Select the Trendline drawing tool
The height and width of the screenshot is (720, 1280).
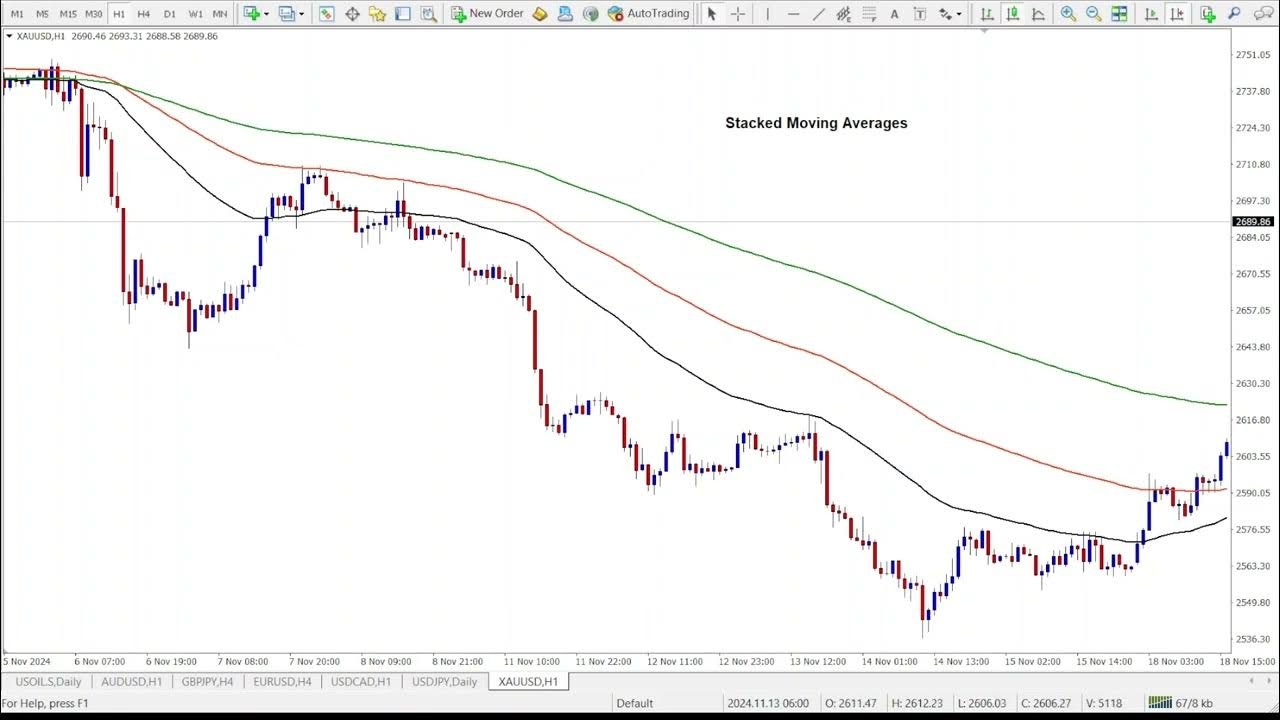pos(819,13)
